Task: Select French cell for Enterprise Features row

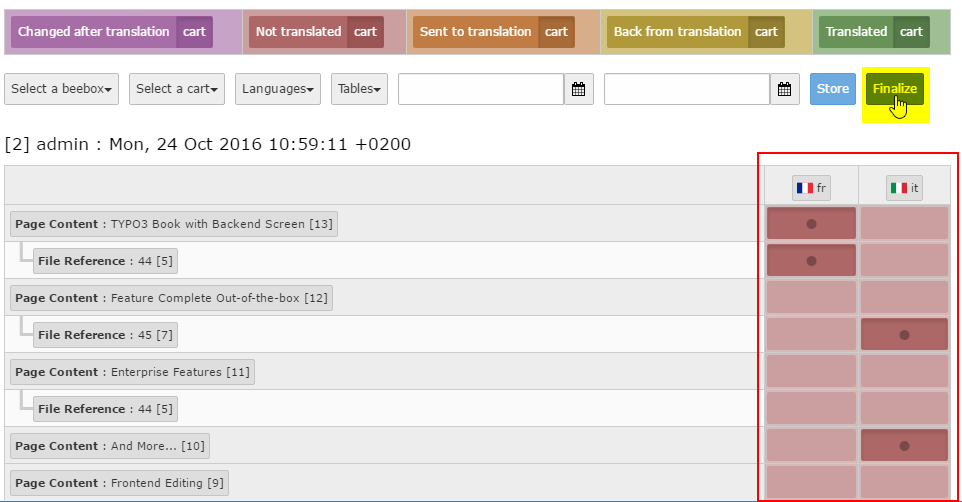Action: [x=811, y=372]
